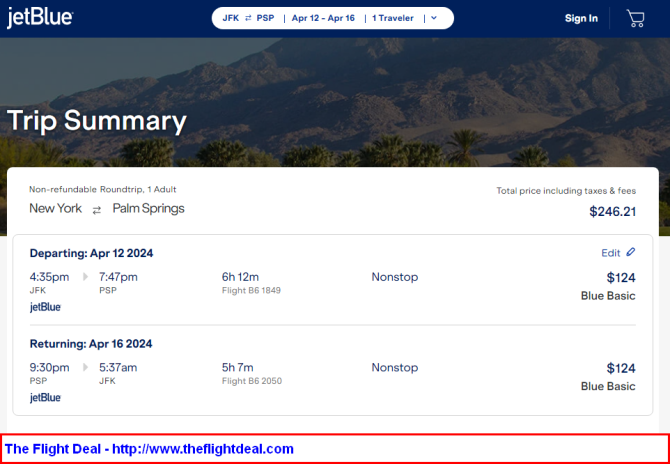Viewport: 670px width, 464px height.
Task: Click the Trip Summary heading
Action: click(x=97, y=121)
